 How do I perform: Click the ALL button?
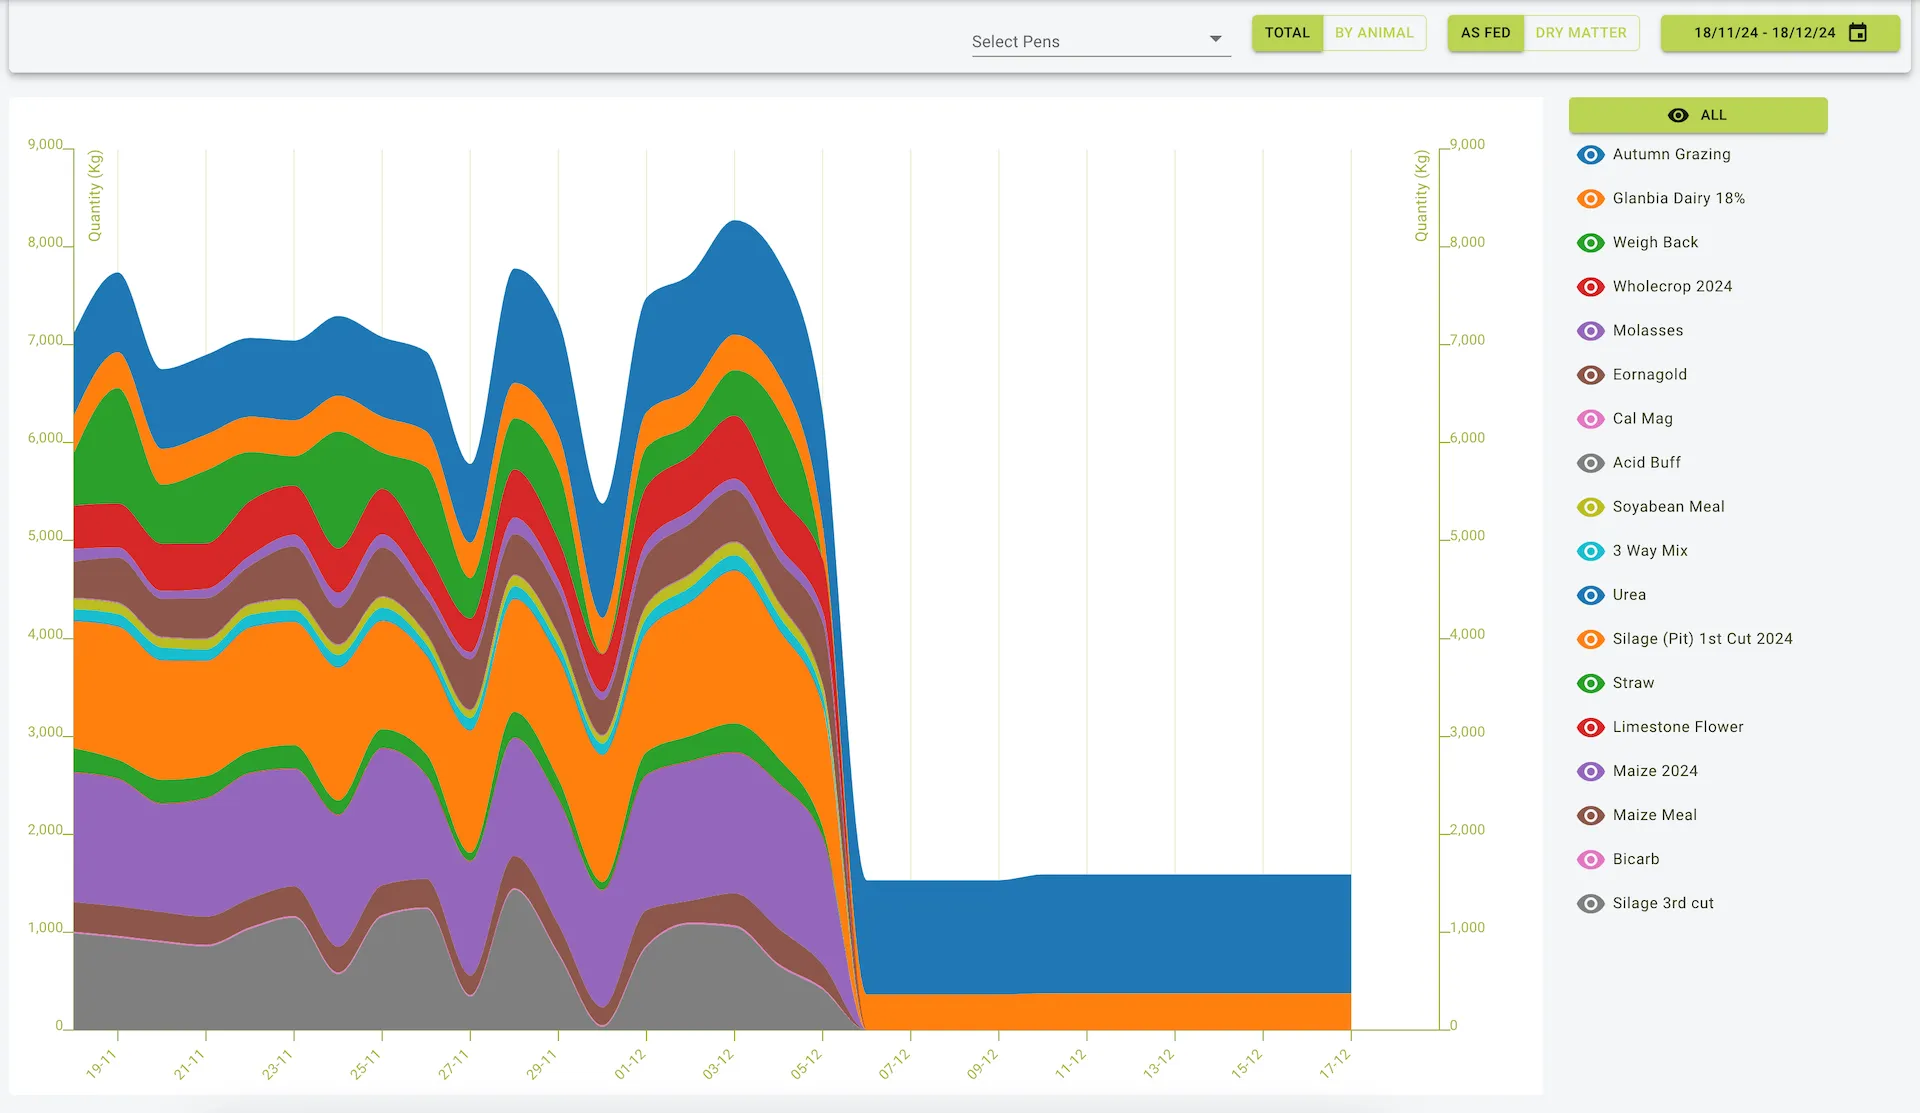point(1697,115)
